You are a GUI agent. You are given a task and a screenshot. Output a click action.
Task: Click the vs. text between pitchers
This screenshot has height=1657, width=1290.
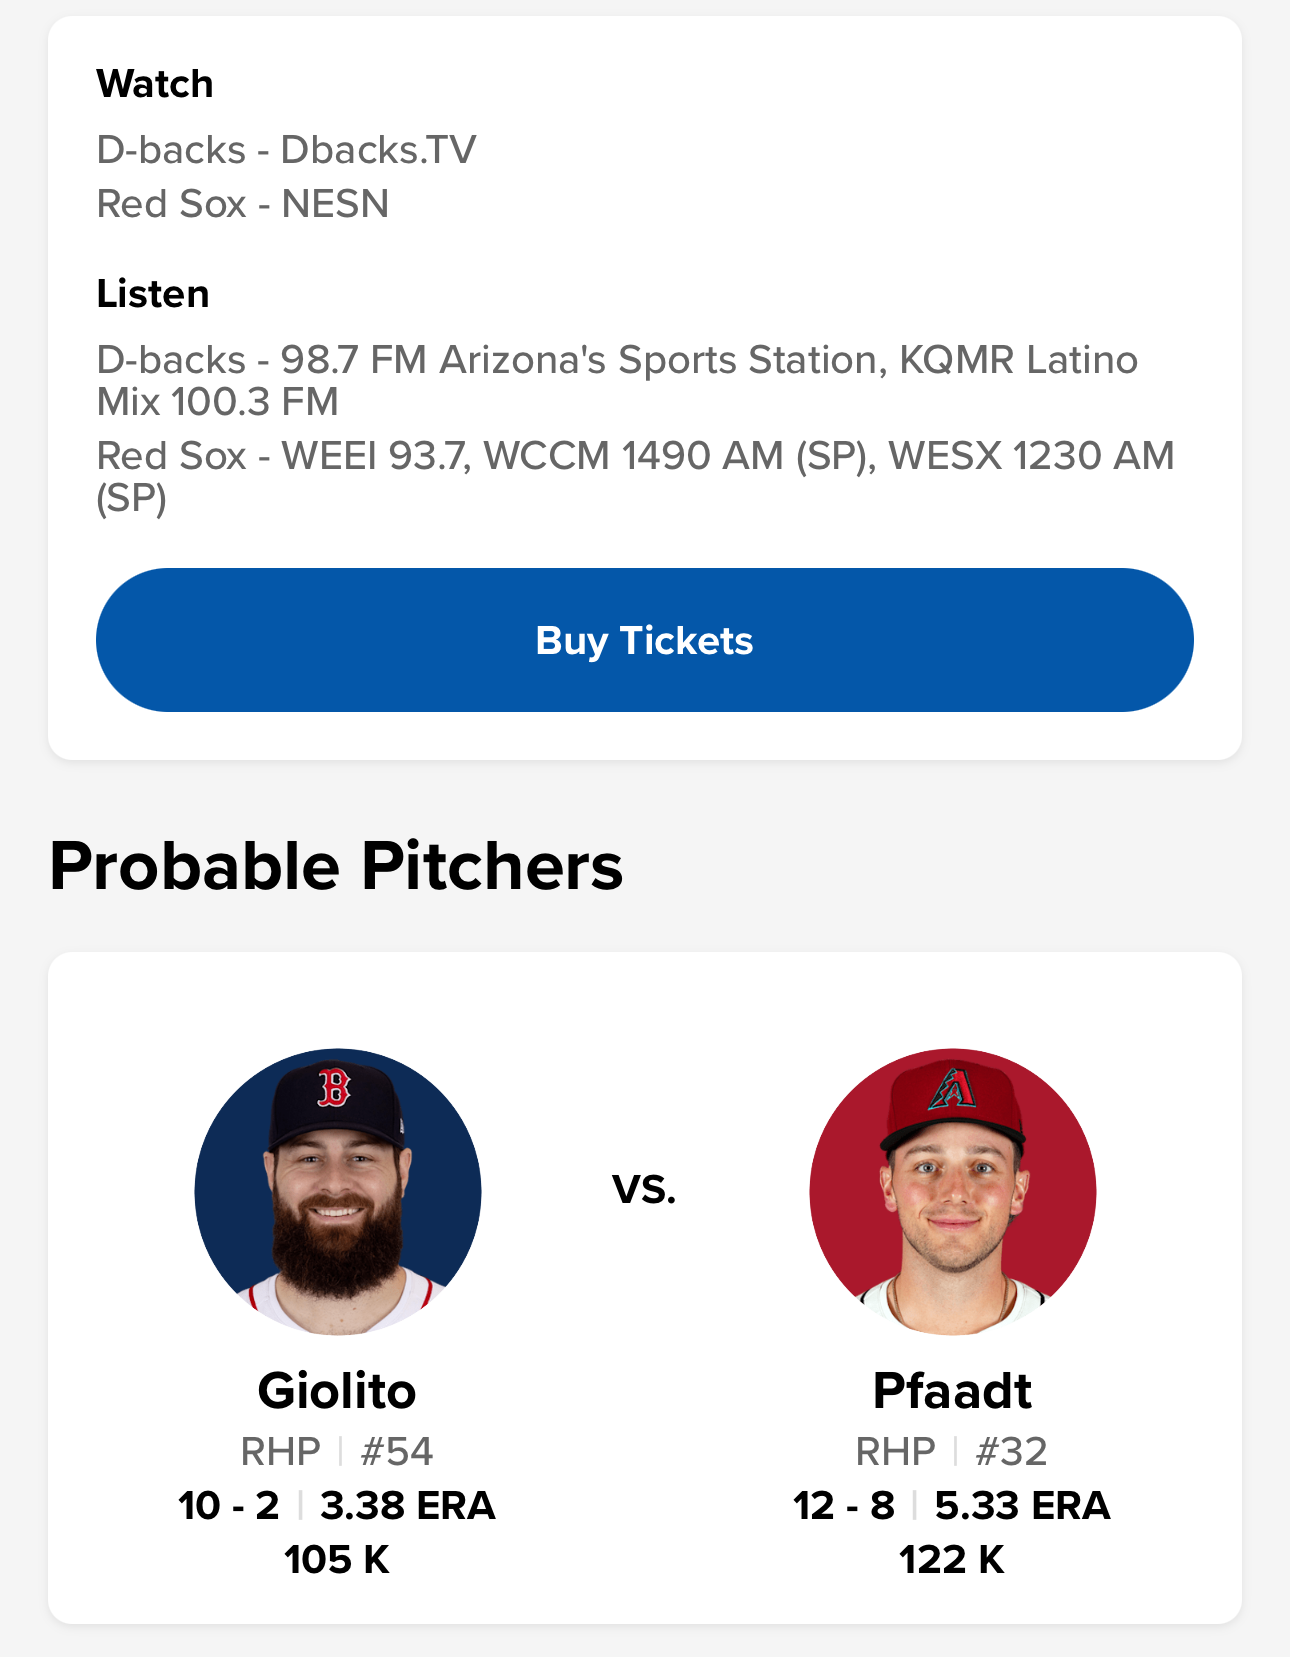point(644,1189)
